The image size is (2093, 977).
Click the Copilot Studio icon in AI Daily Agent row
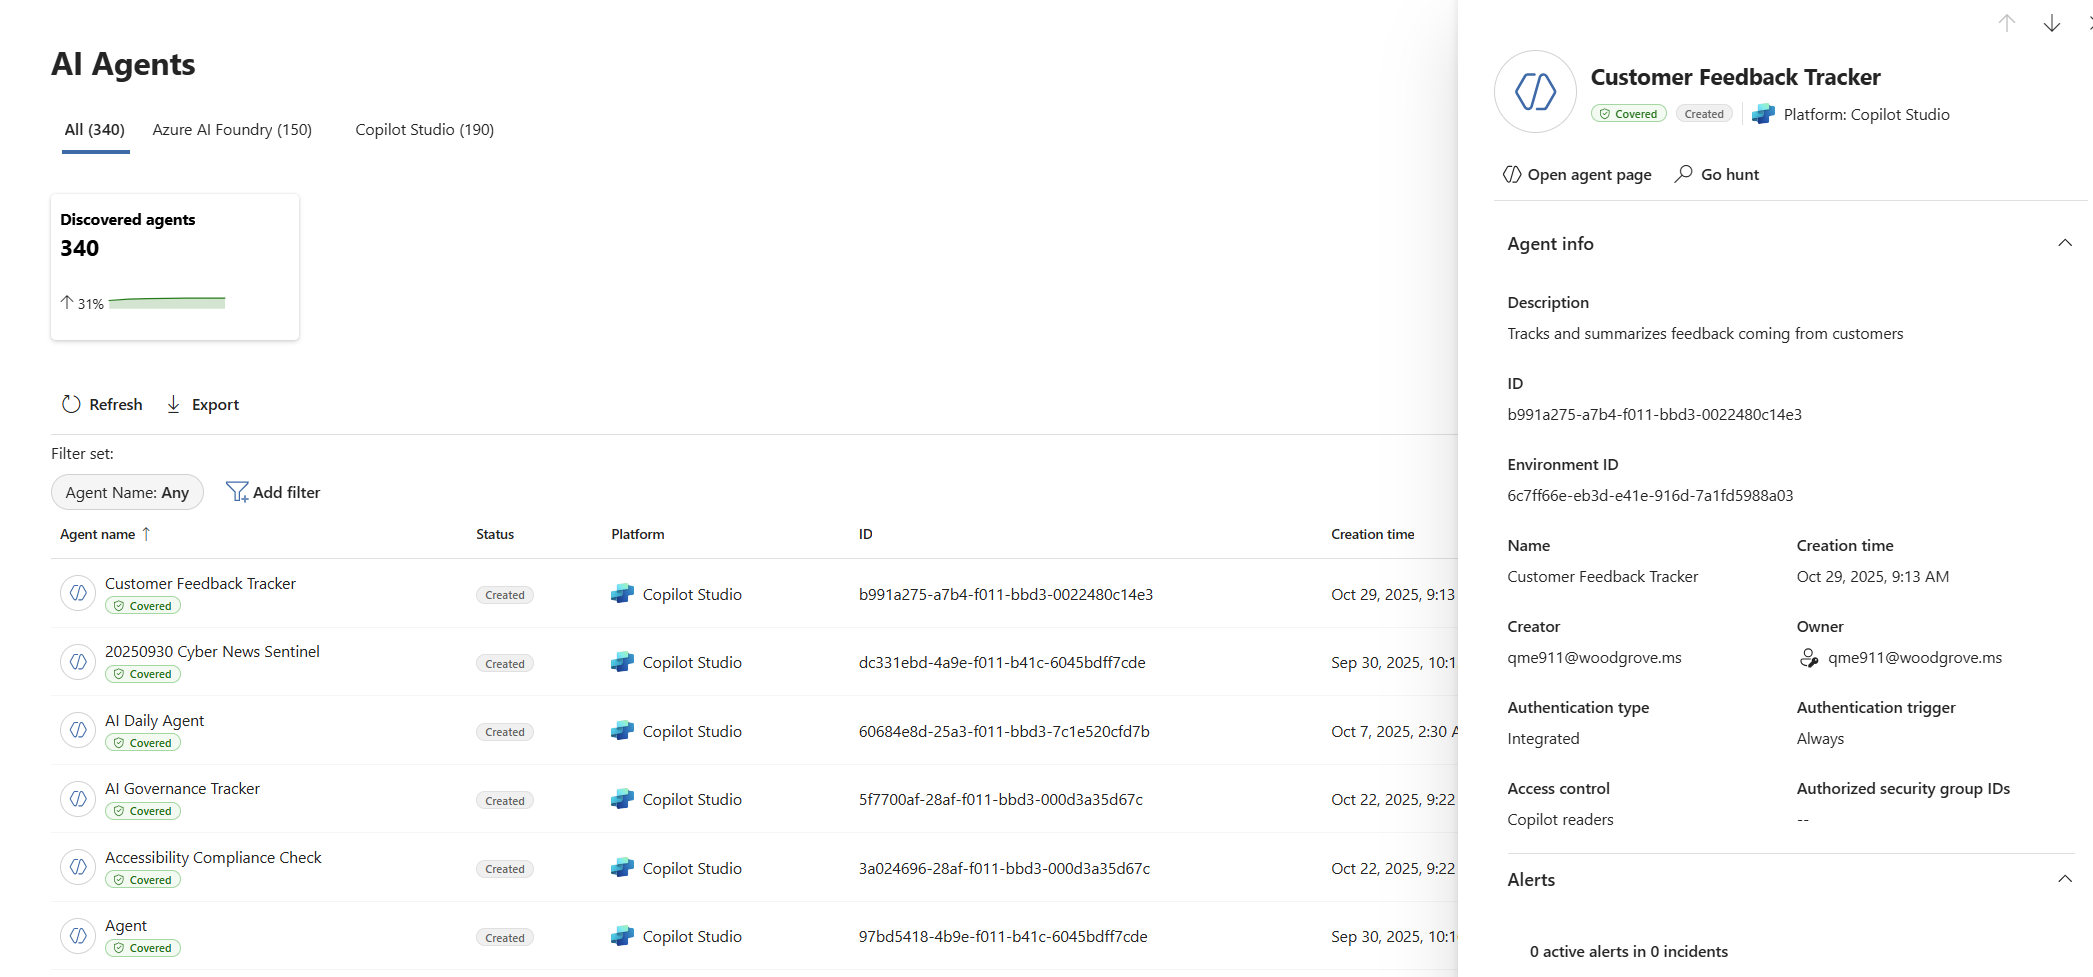(622, 731)
